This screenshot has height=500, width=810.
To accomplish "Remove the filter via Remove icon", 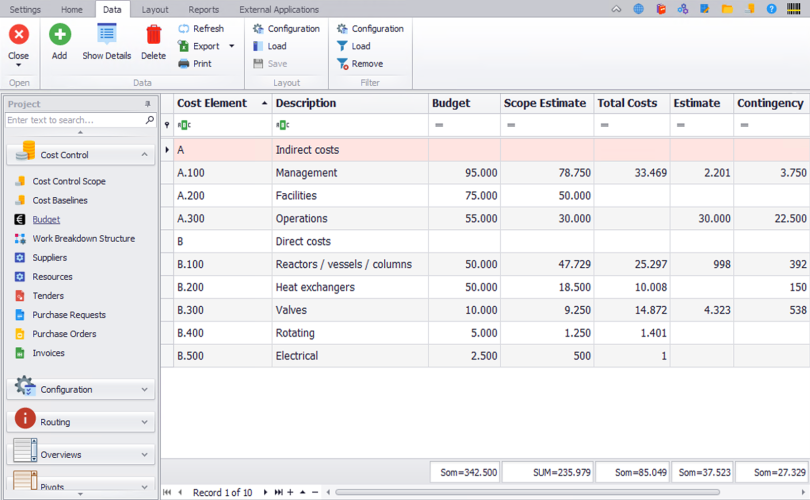I will pyautogui.click(x=343, y=64).
